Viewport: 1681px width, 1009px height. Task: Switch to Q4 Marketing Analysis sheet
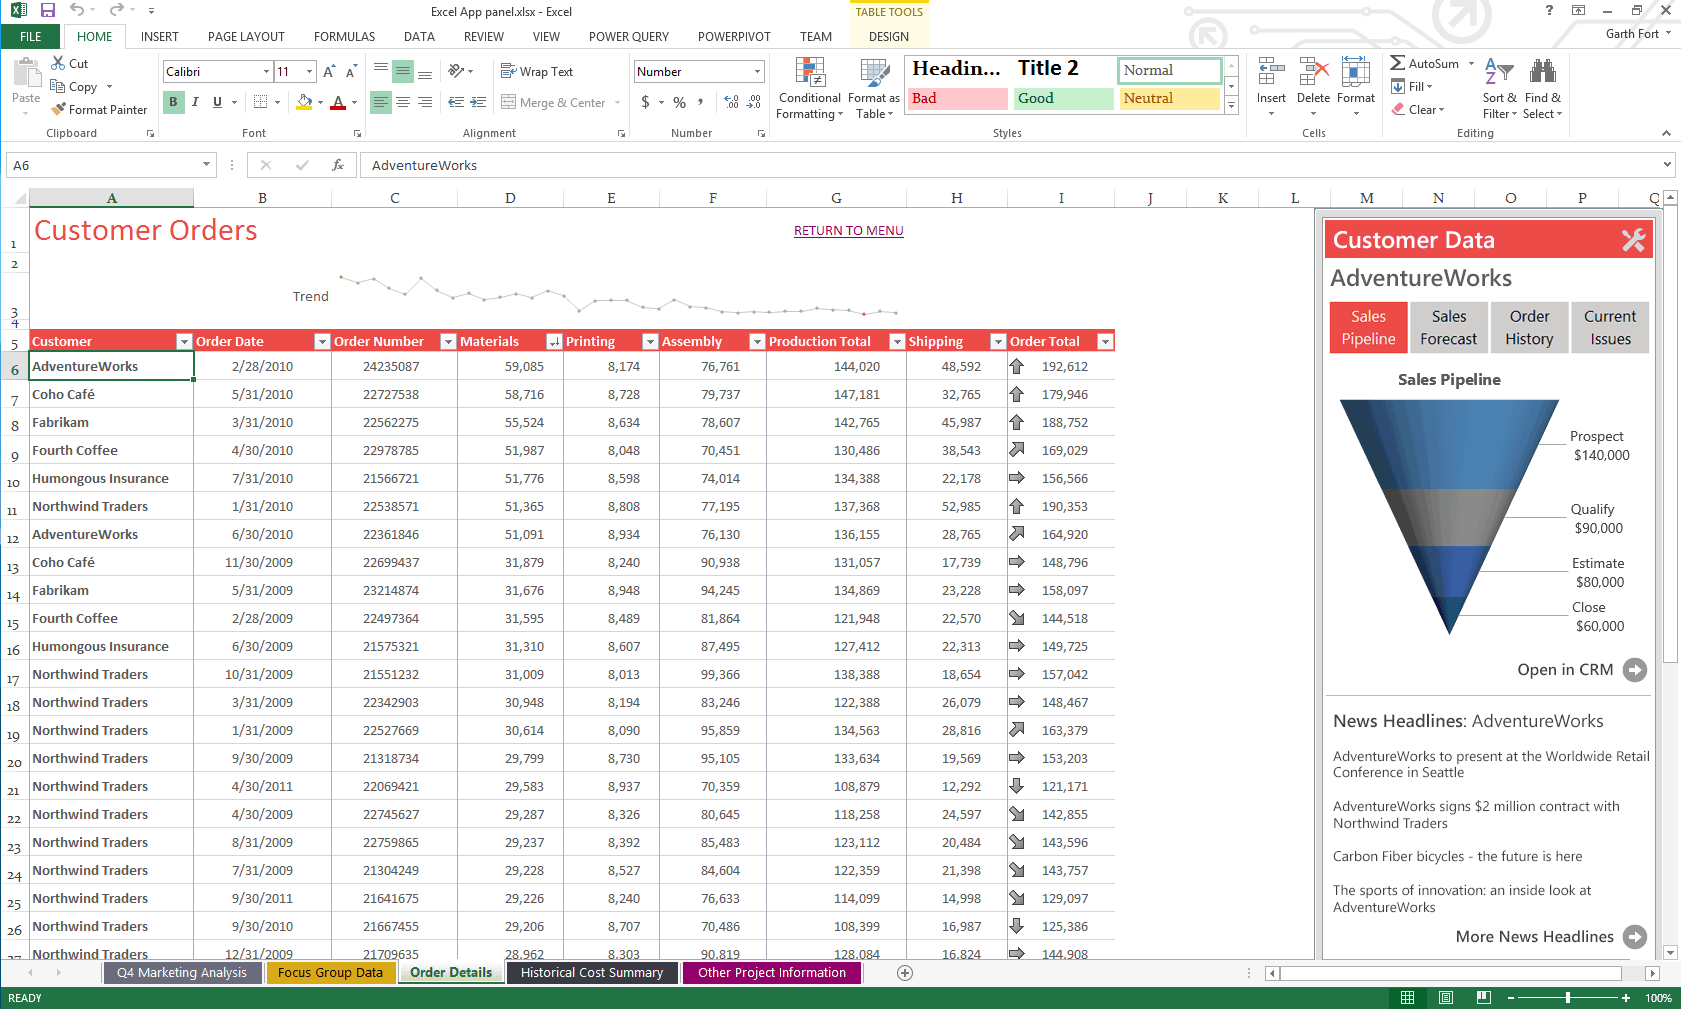click(x=182, y=973)
